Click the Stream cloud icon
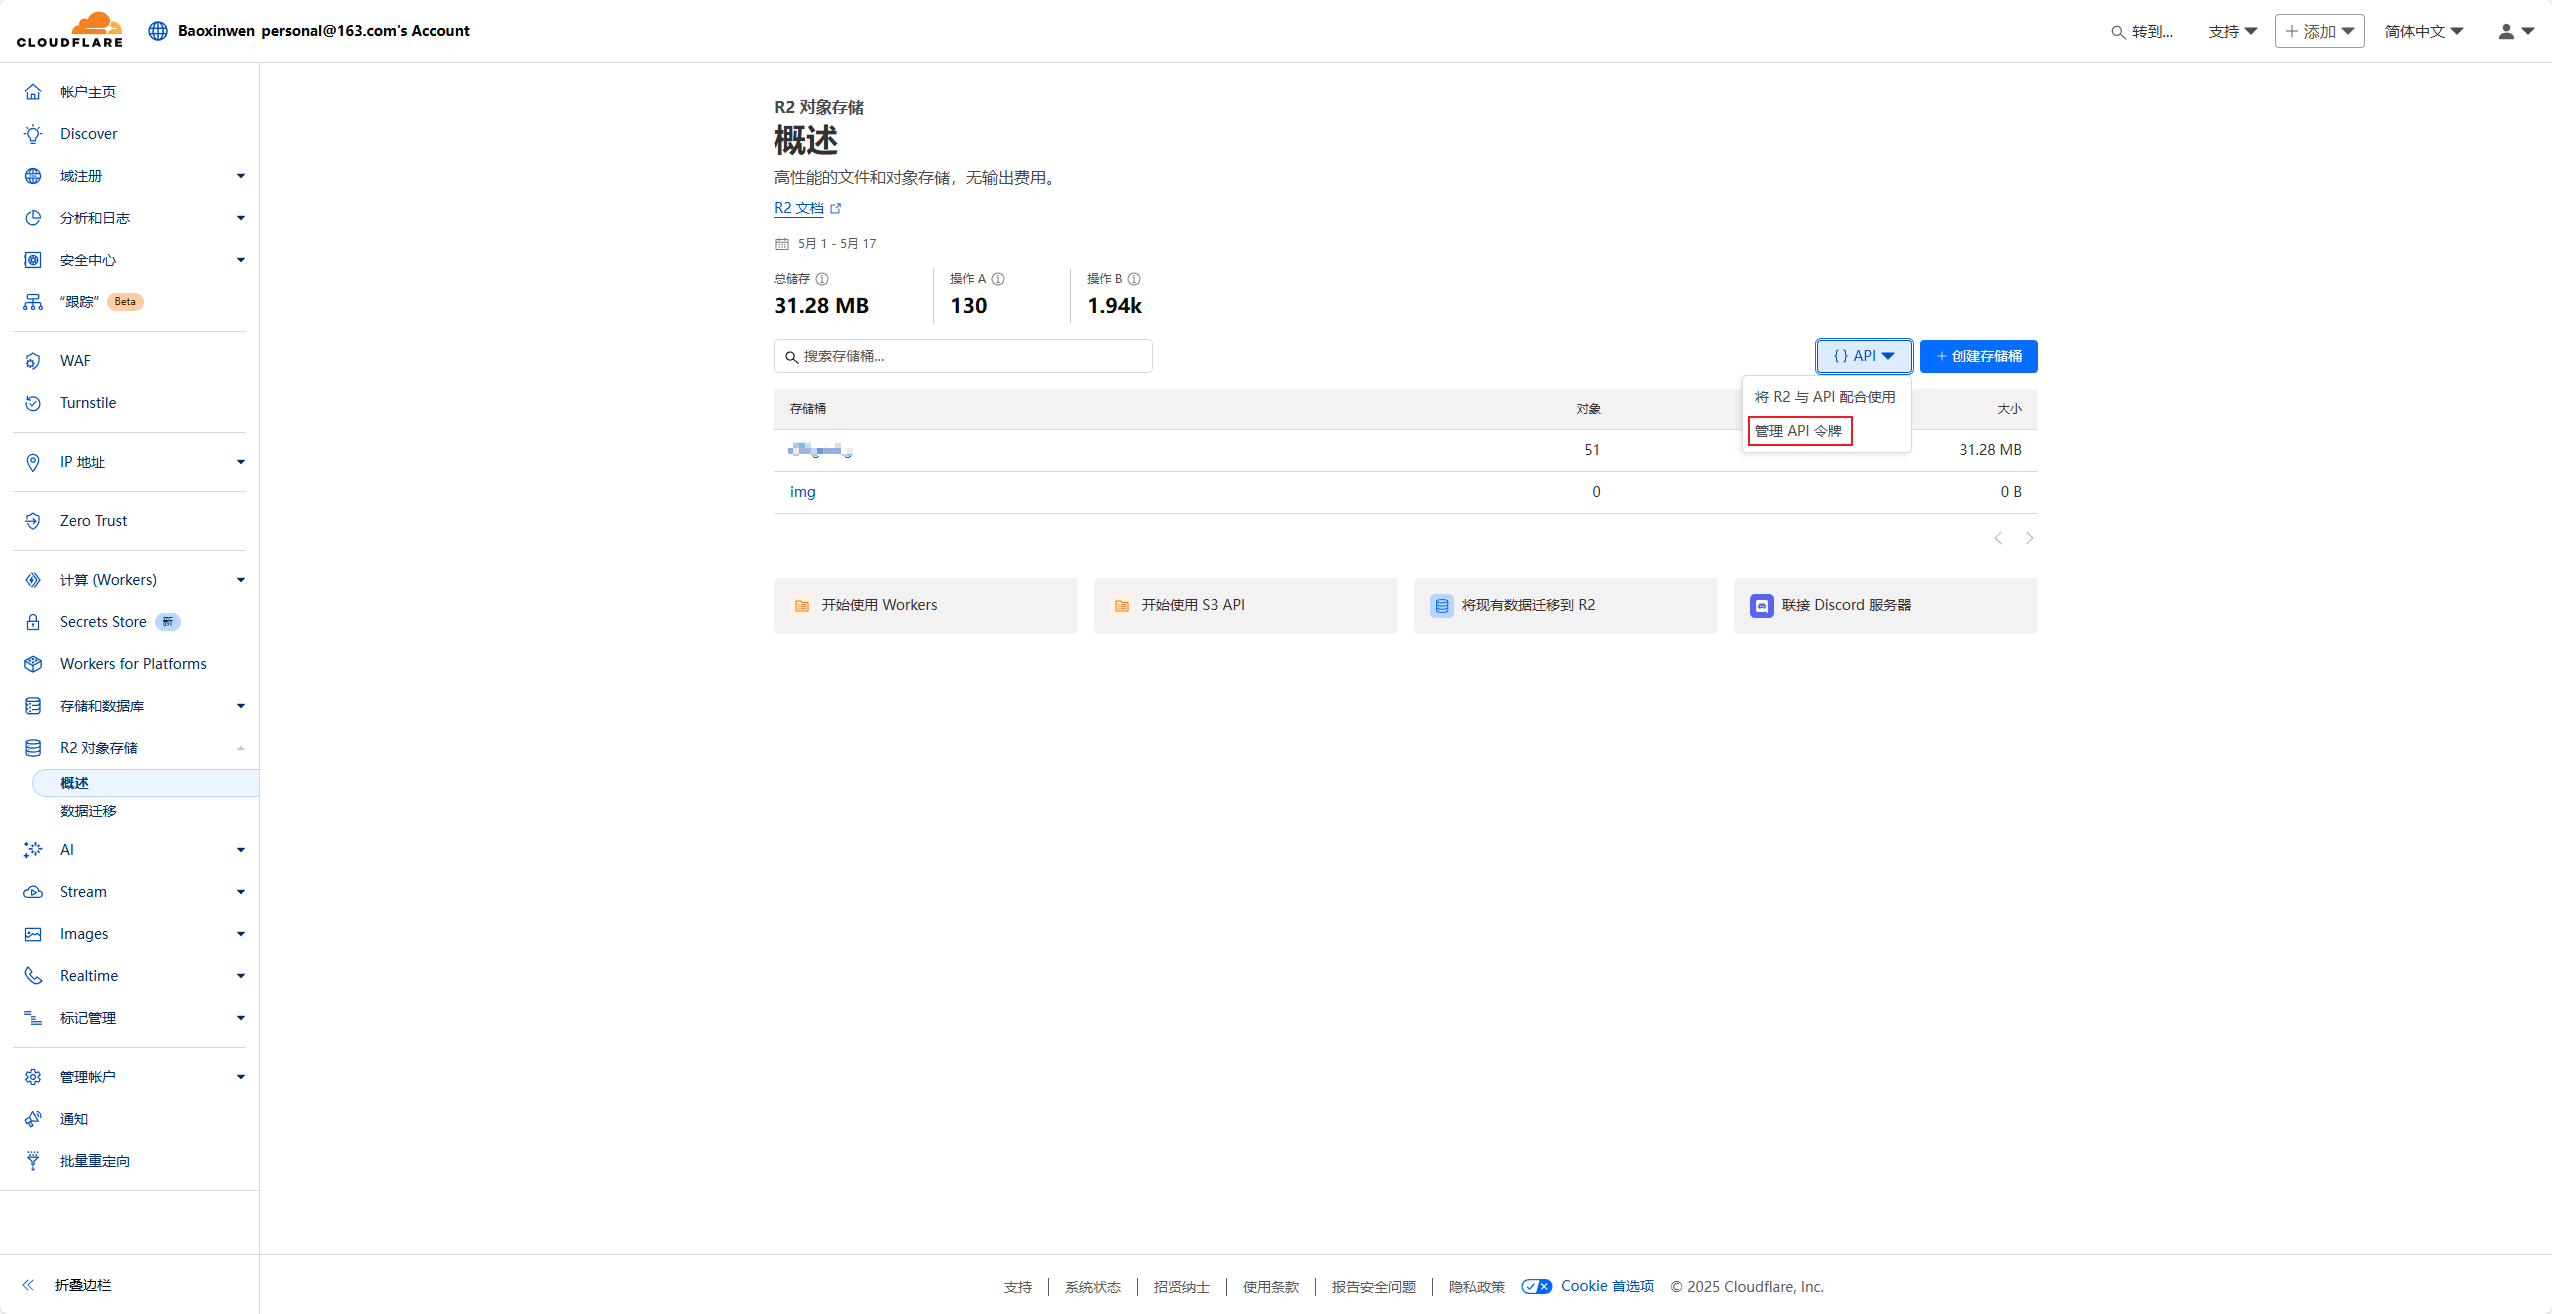 point(33,892)
